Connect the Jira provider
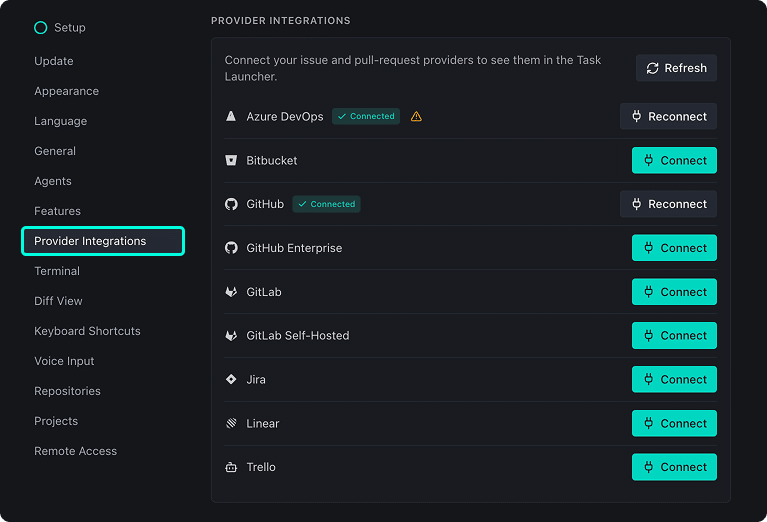Image resolution: width=767 pixels, height=522 pixels. (x=674, y=379)
